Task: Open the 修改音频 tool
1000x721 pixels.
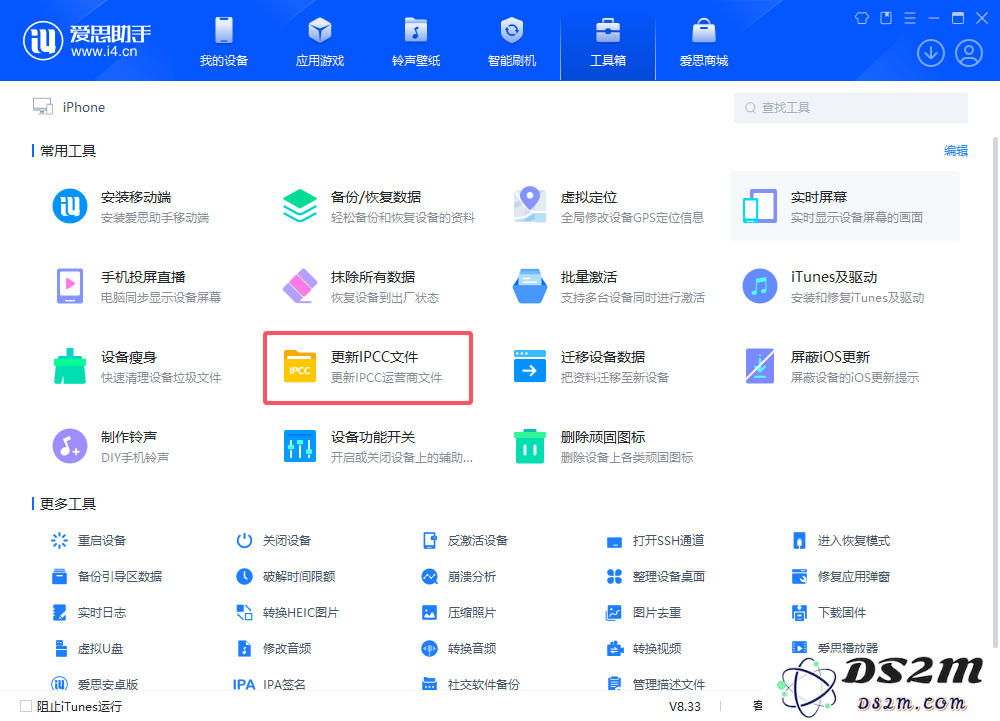Action: pos(274,648)
